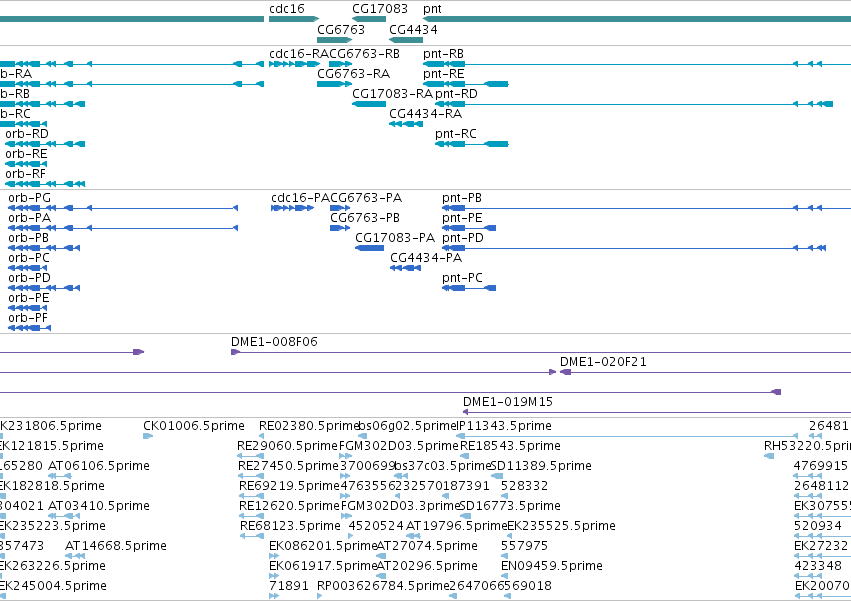Open the cdc16-RA transcript label
851x601 pixels.
(x=299, y=54)
